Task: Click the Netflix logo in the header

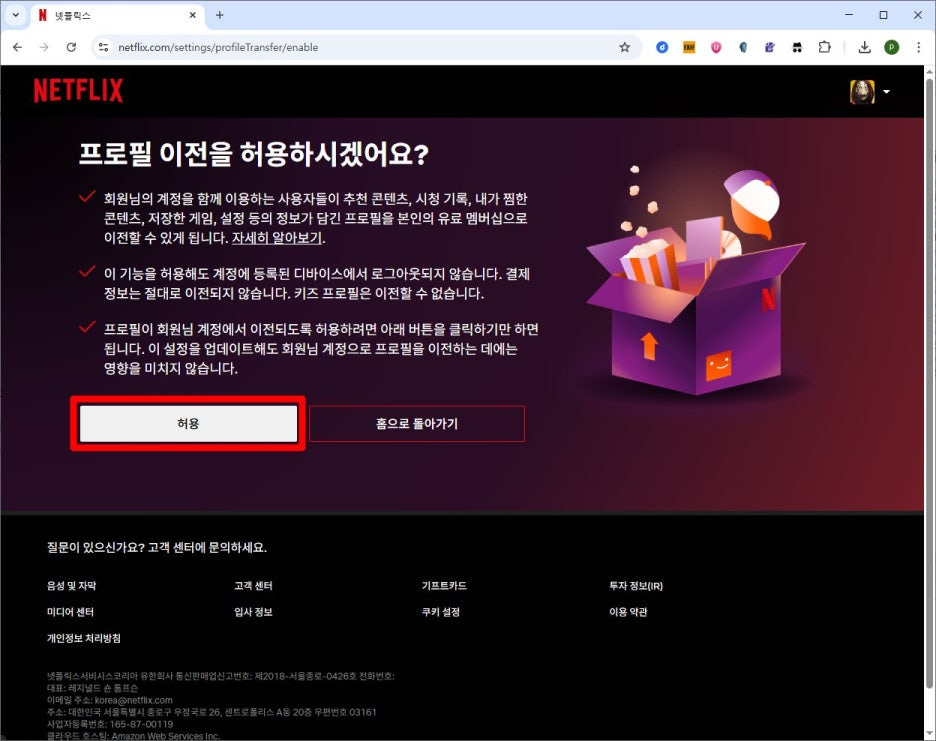Action: coord(78,91)
